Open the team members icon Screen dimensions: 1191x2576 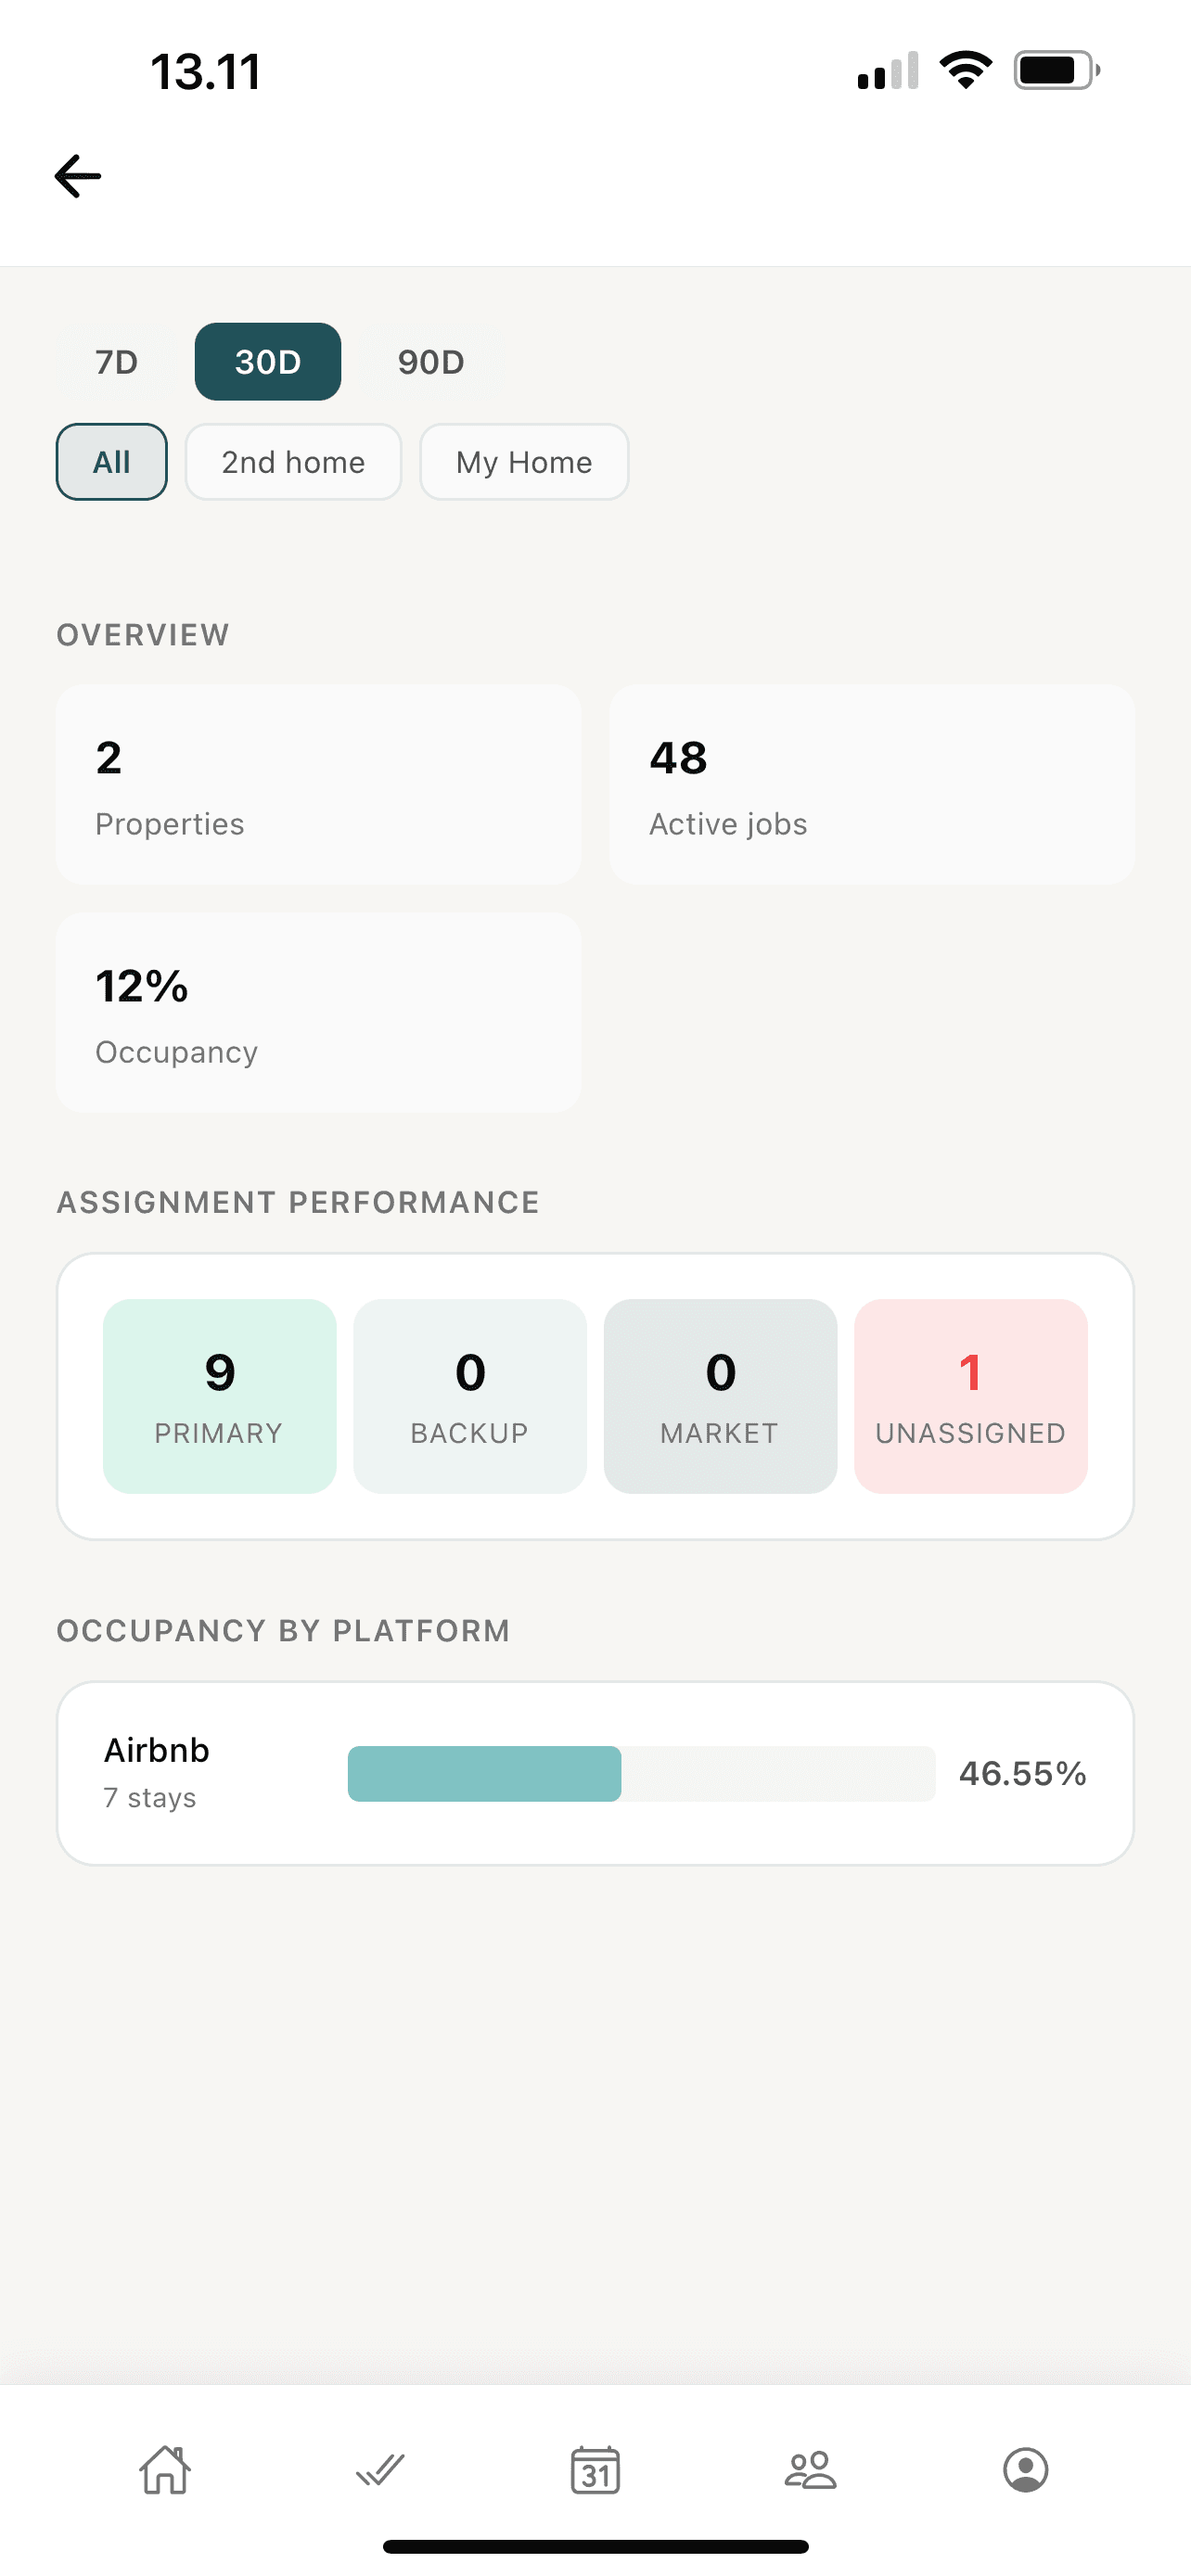pos(809,2470)
